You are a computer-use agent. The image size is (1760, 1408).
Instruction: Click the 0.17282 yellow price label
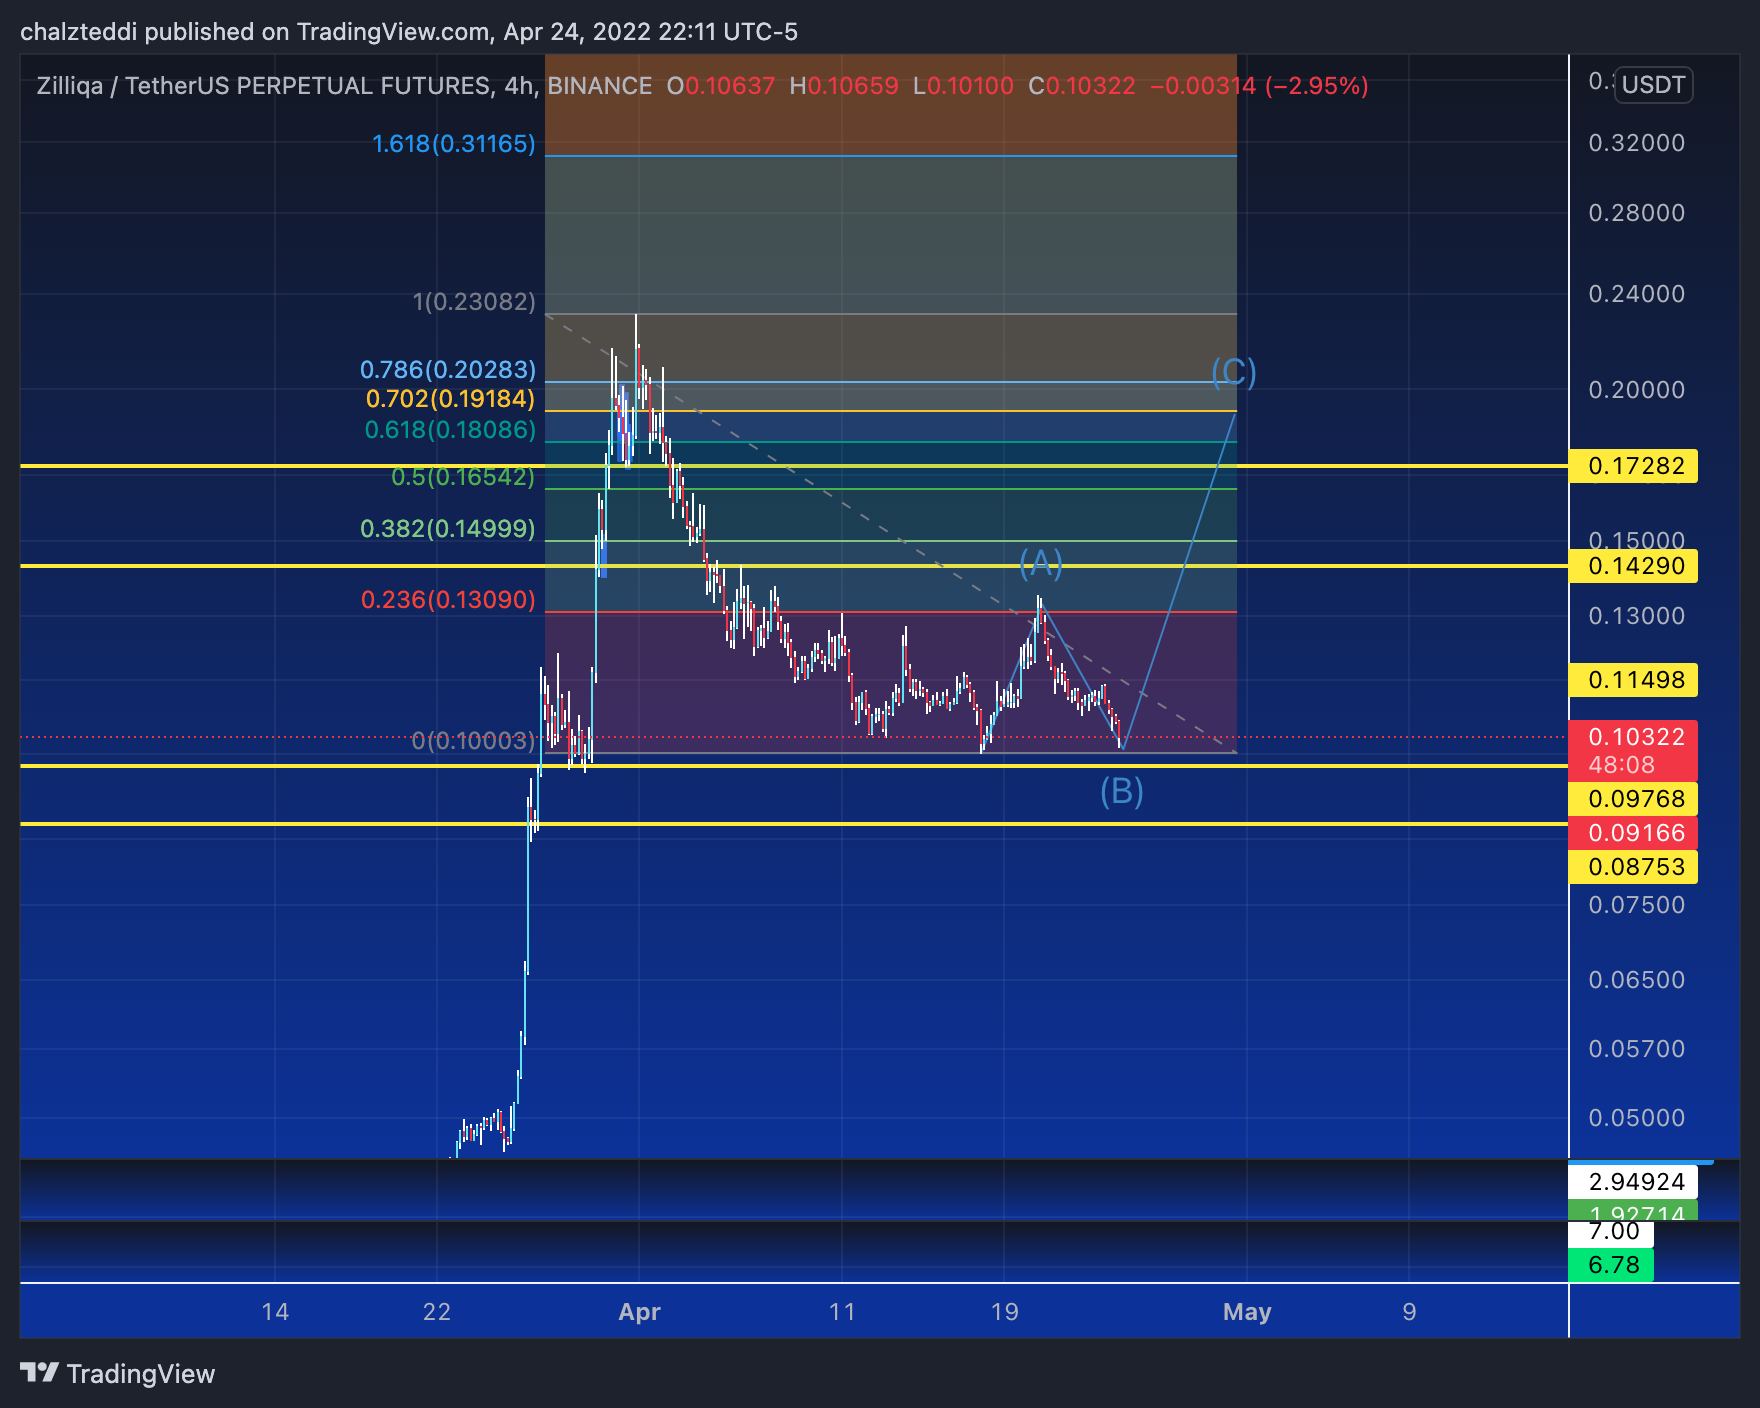pos(1633,466)
